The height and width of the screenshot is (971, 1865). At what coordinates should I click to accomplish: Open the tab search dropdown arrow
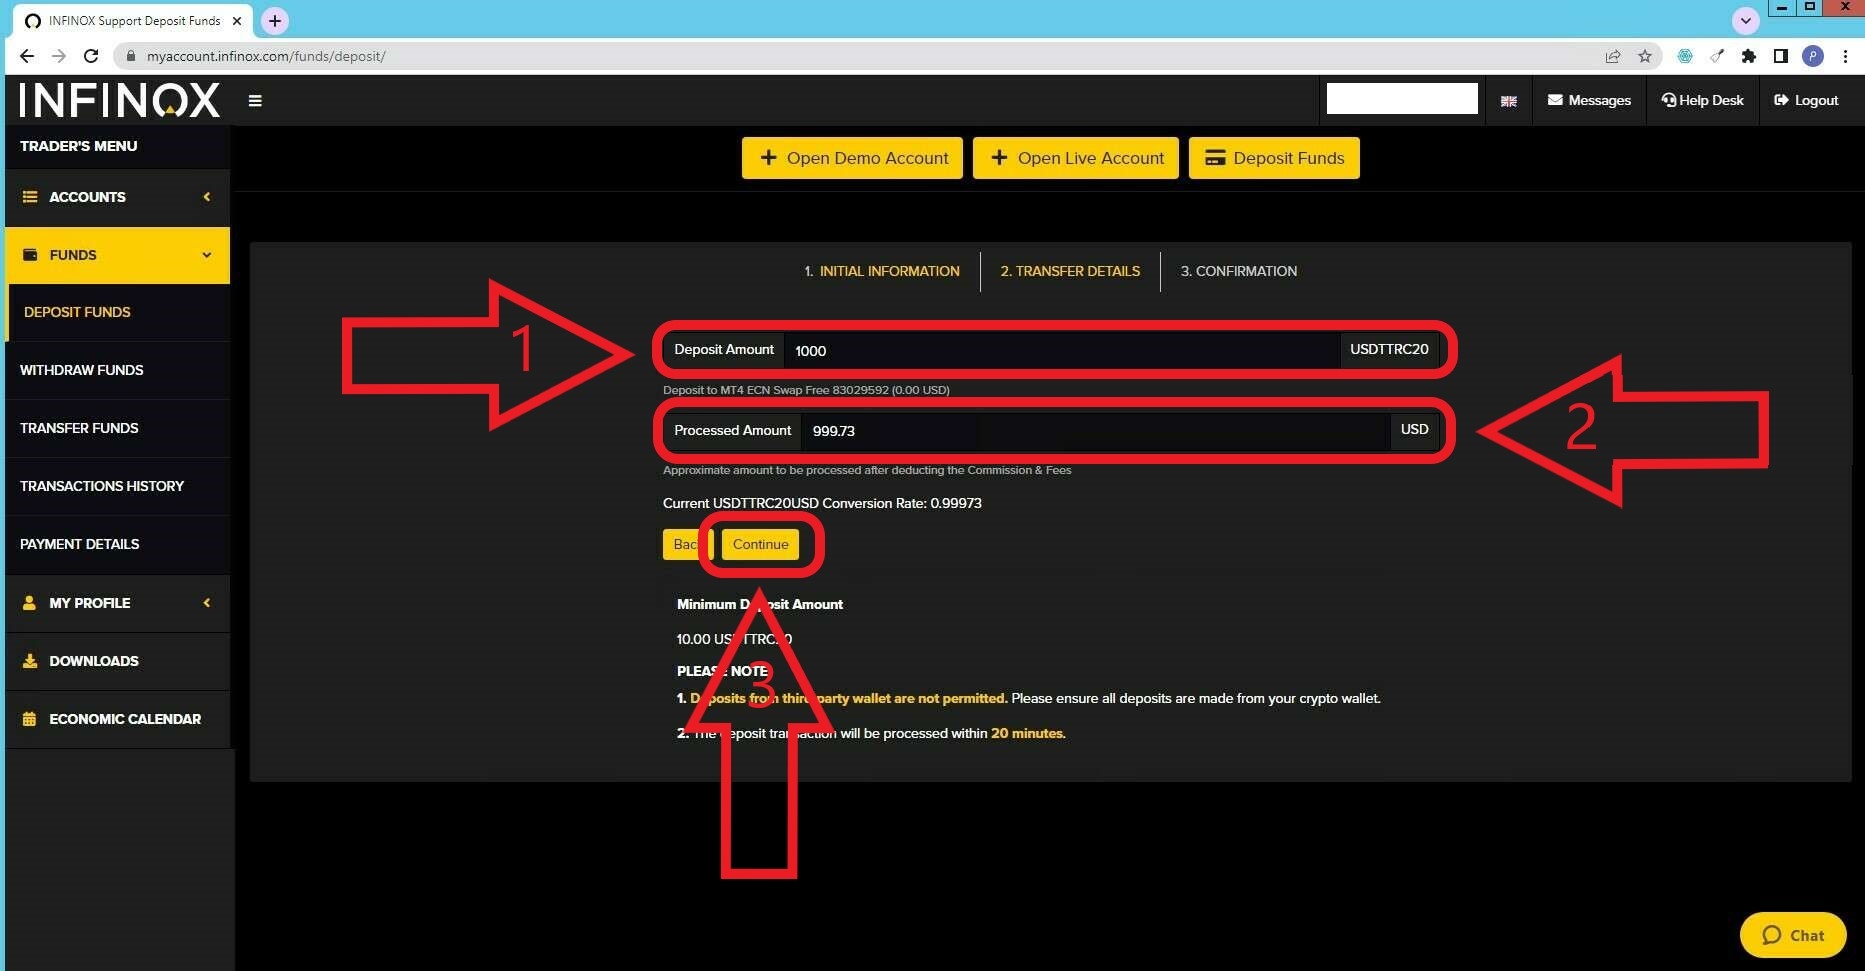pyautogui.click(x=1745, y=20)
